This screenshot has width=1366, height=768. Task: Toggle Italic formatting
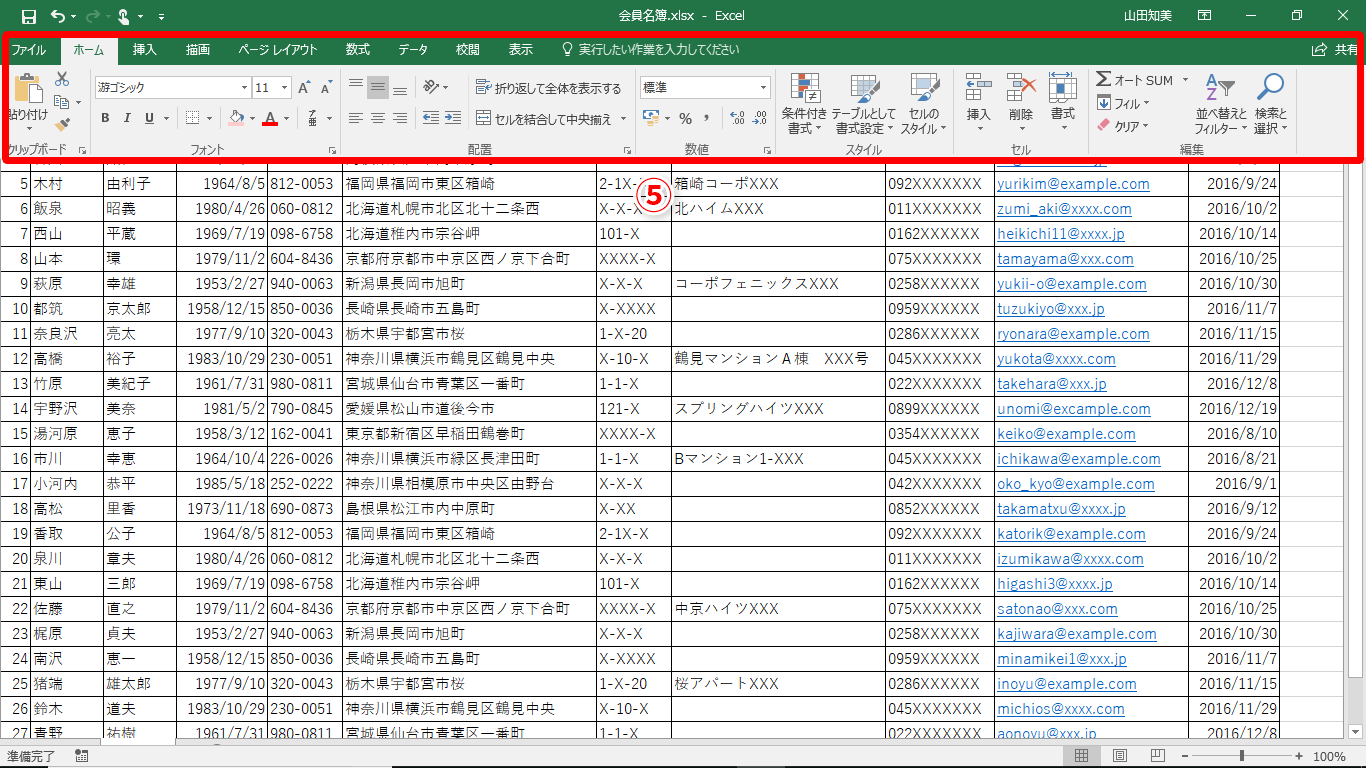click(x=127, y=118)
